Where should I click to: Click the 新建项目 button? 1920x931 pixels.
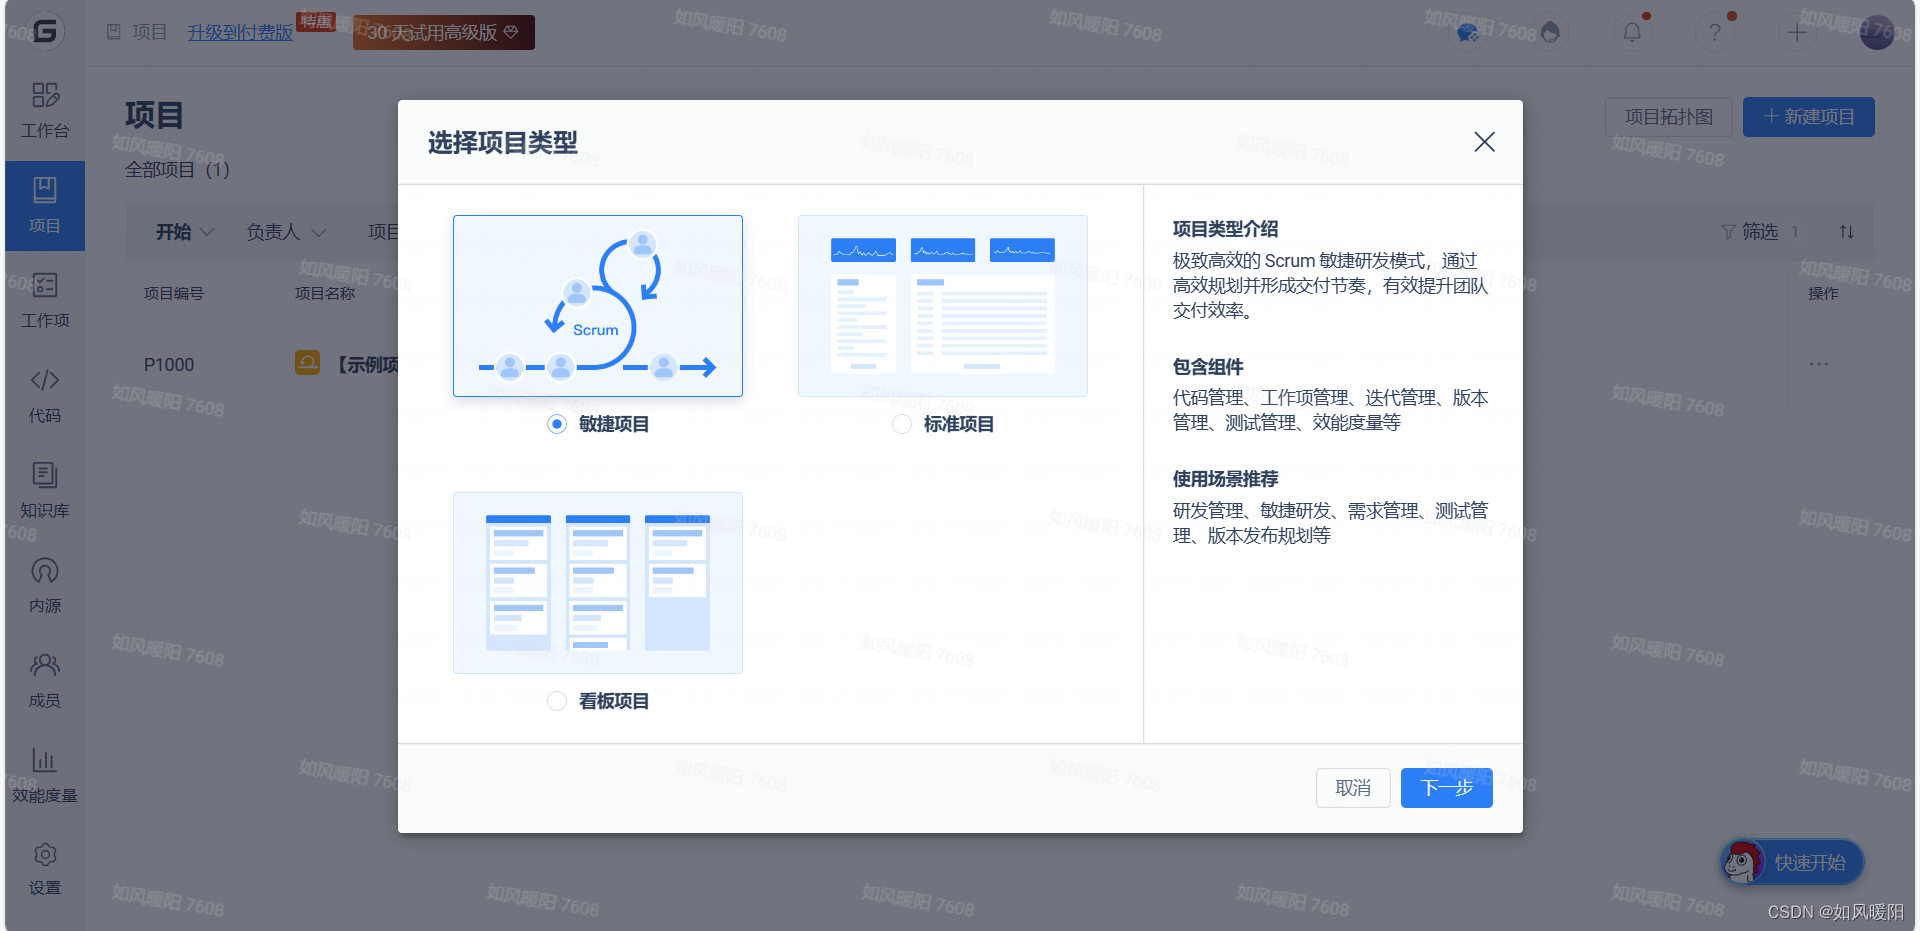(1809, 117)
